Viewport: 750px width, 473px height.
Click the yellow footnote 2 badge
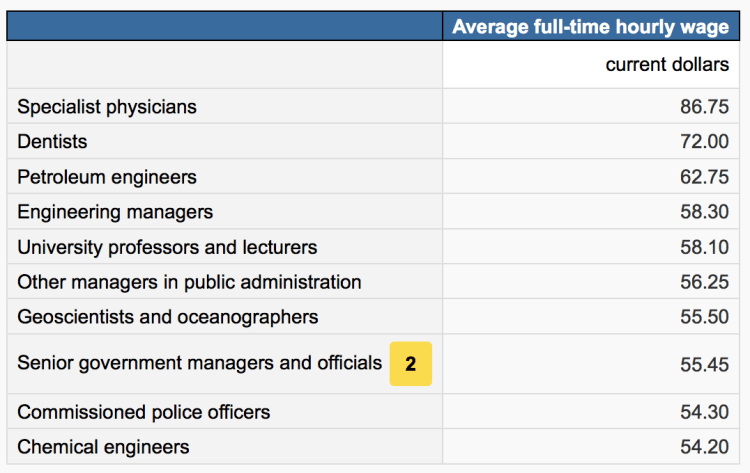pyautogui.click(x=410, y=364)
